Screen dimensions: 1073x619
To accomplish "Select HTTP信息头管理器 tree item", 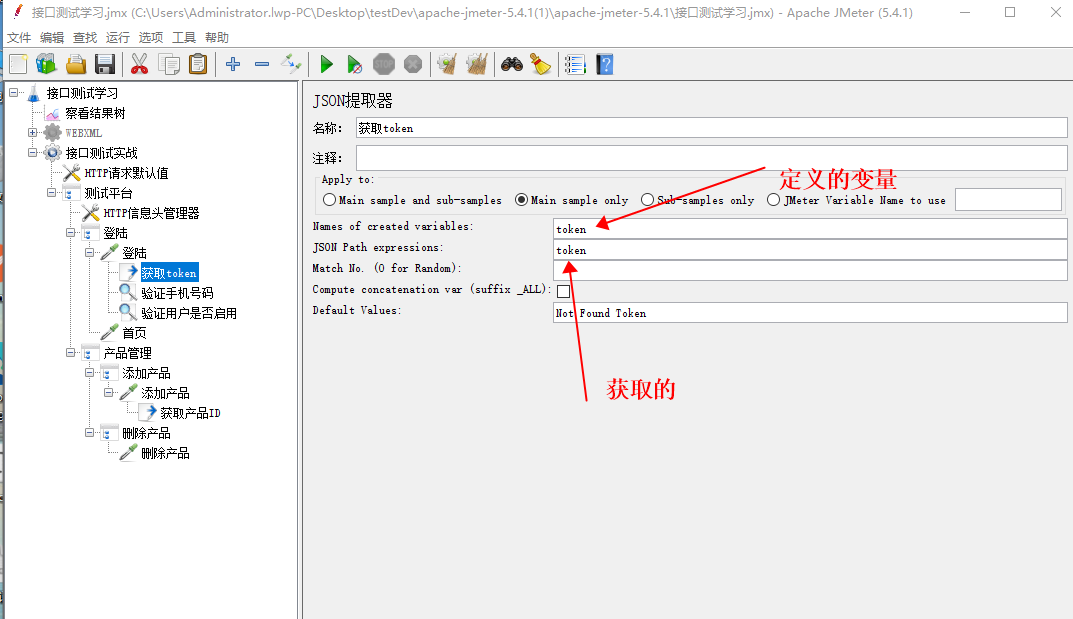I will [151, 213].
